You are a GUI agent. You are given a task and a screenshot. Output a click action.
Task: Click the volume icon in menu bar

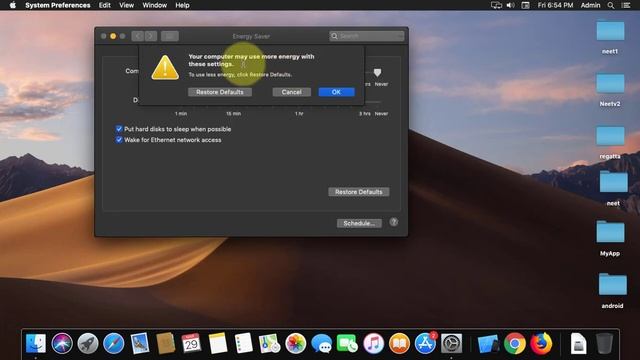511,5
